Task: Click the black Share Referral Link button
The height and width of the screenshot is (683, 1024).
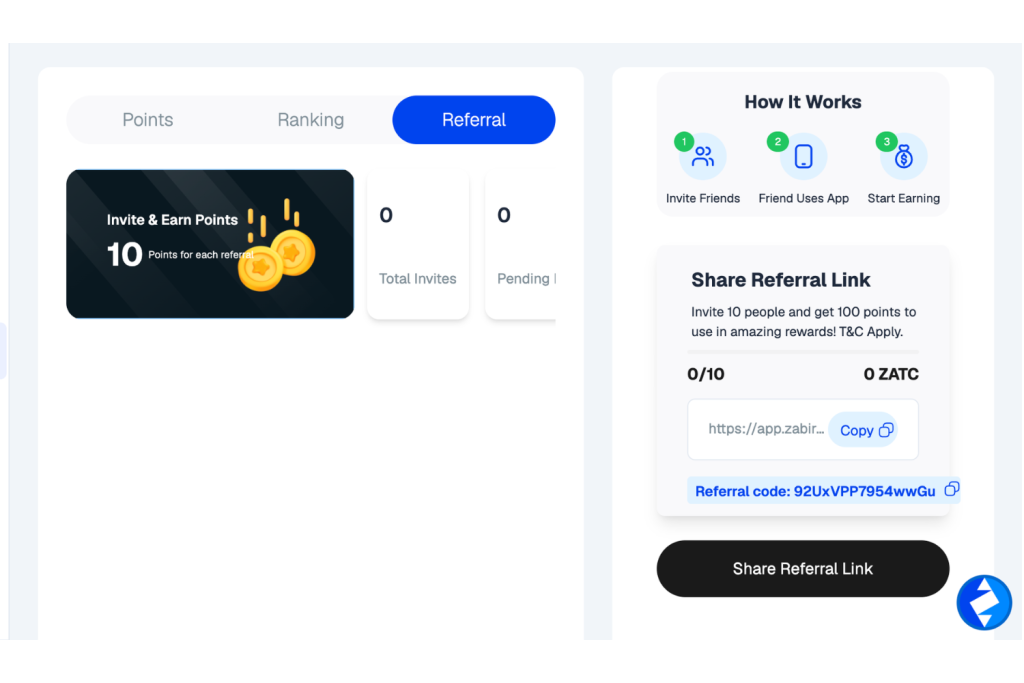Action: coord(803,569)
